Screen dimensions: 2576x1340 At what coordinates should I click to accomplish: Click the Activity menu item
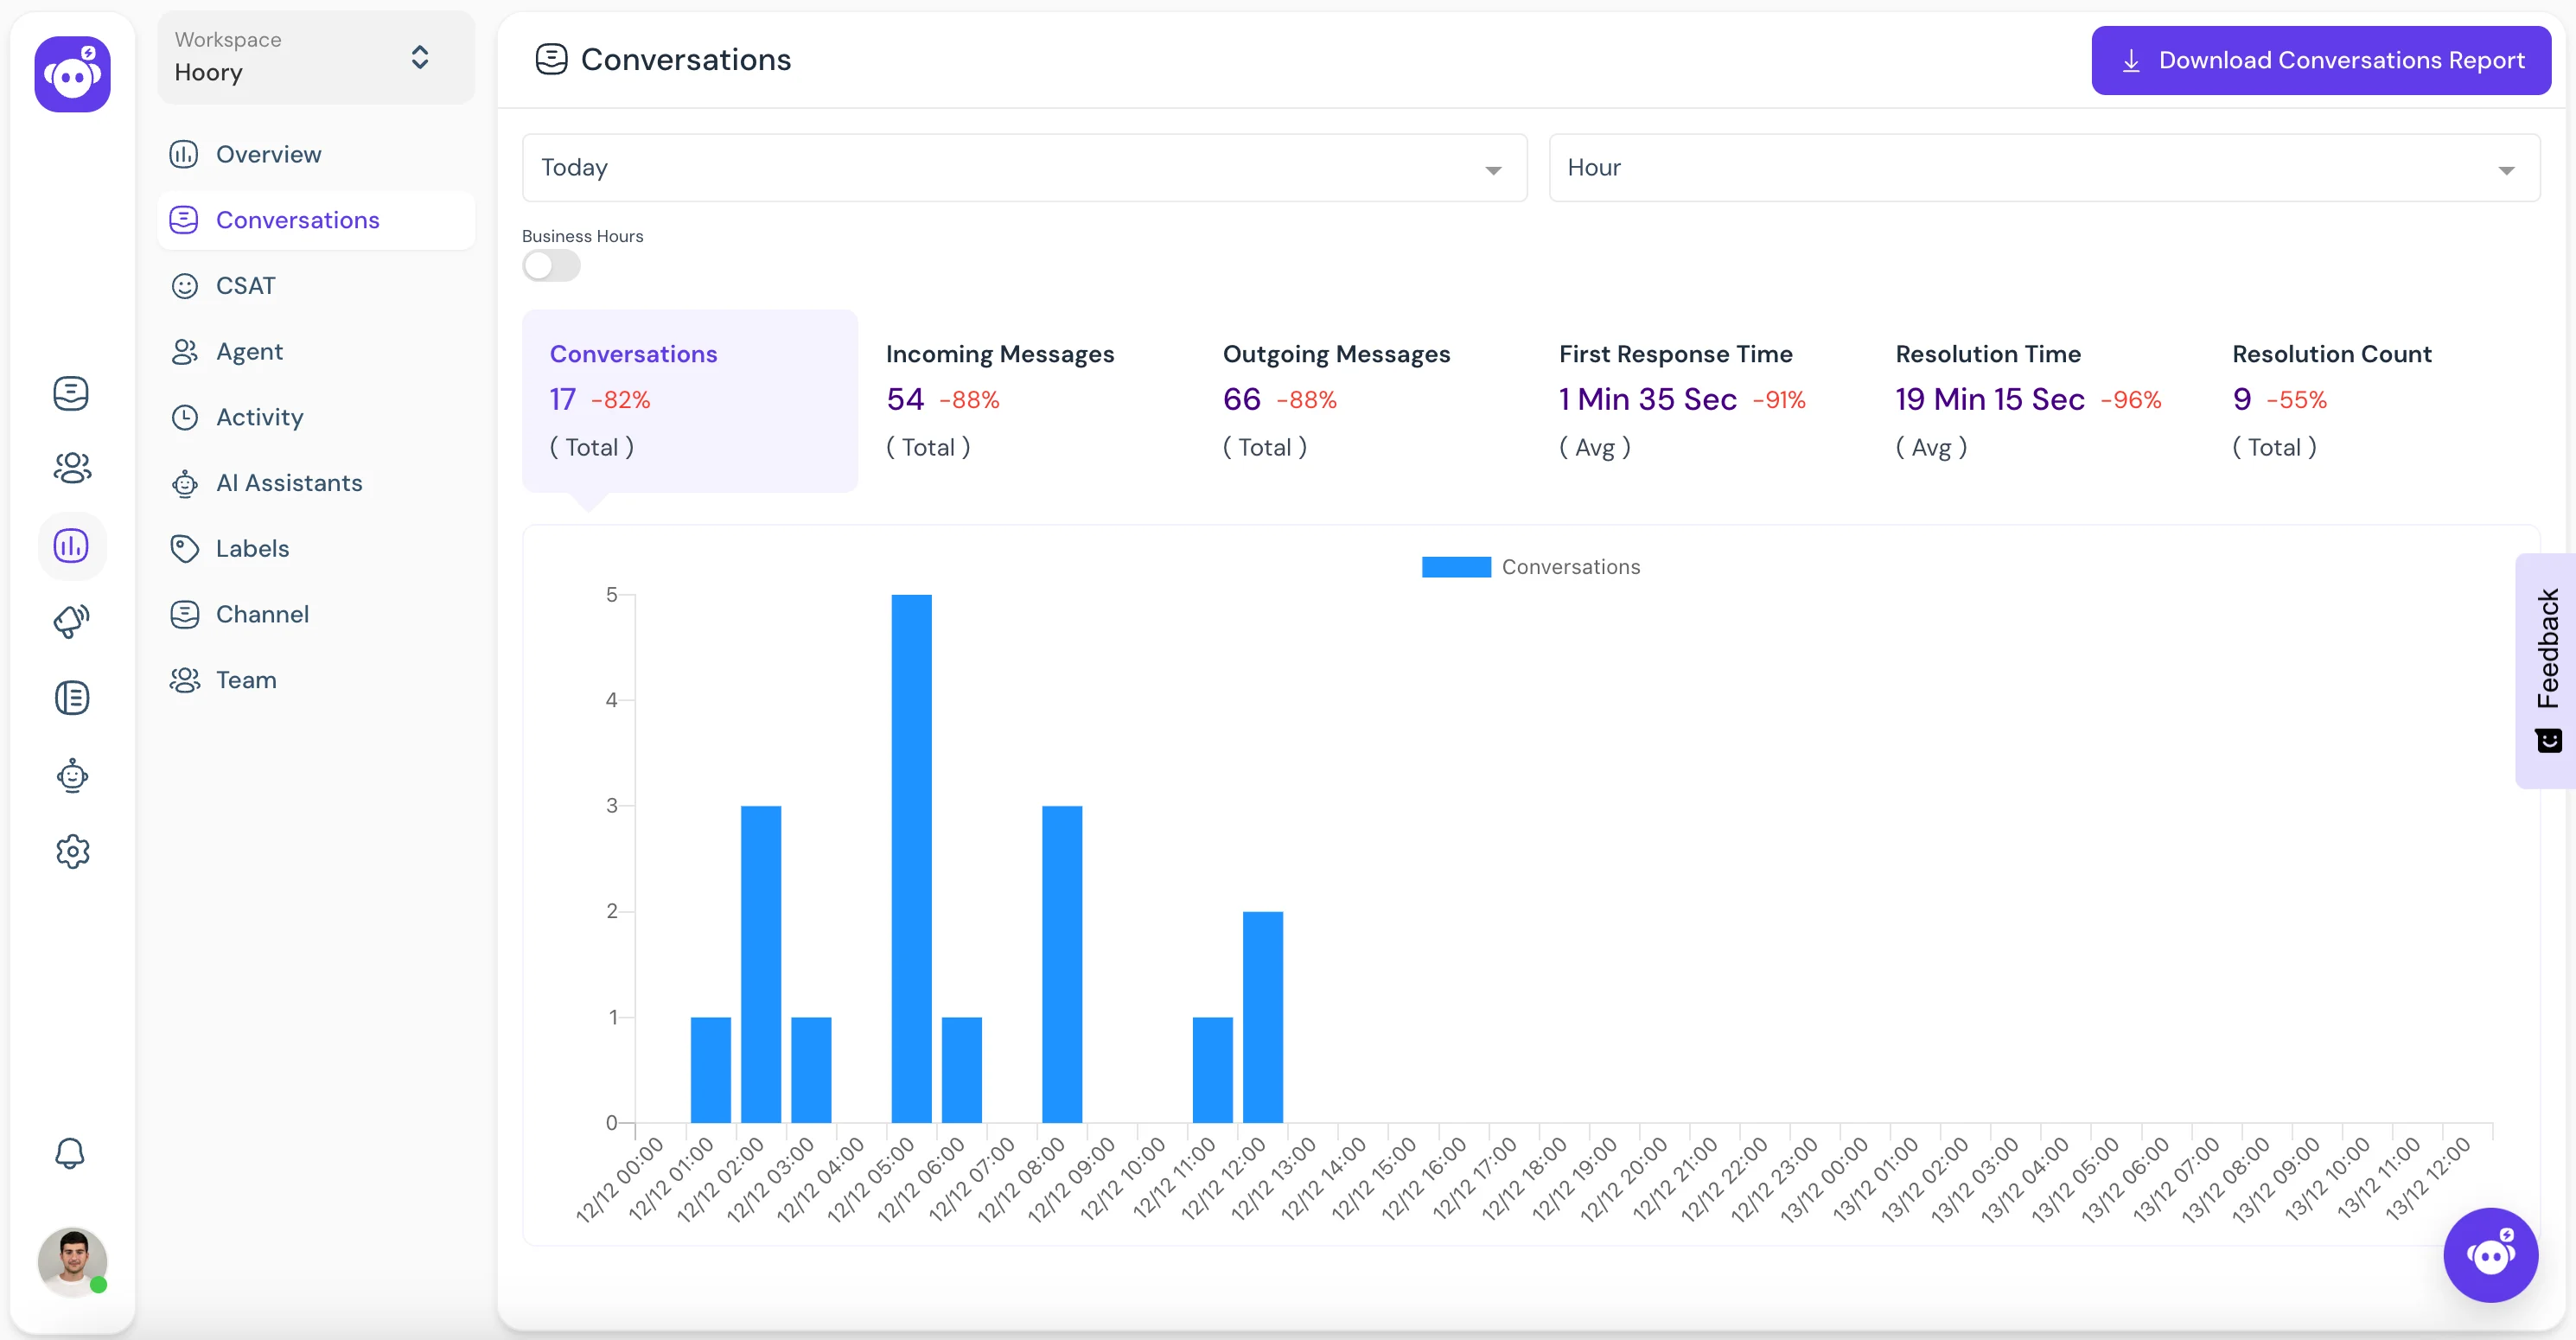pos(259,416)
